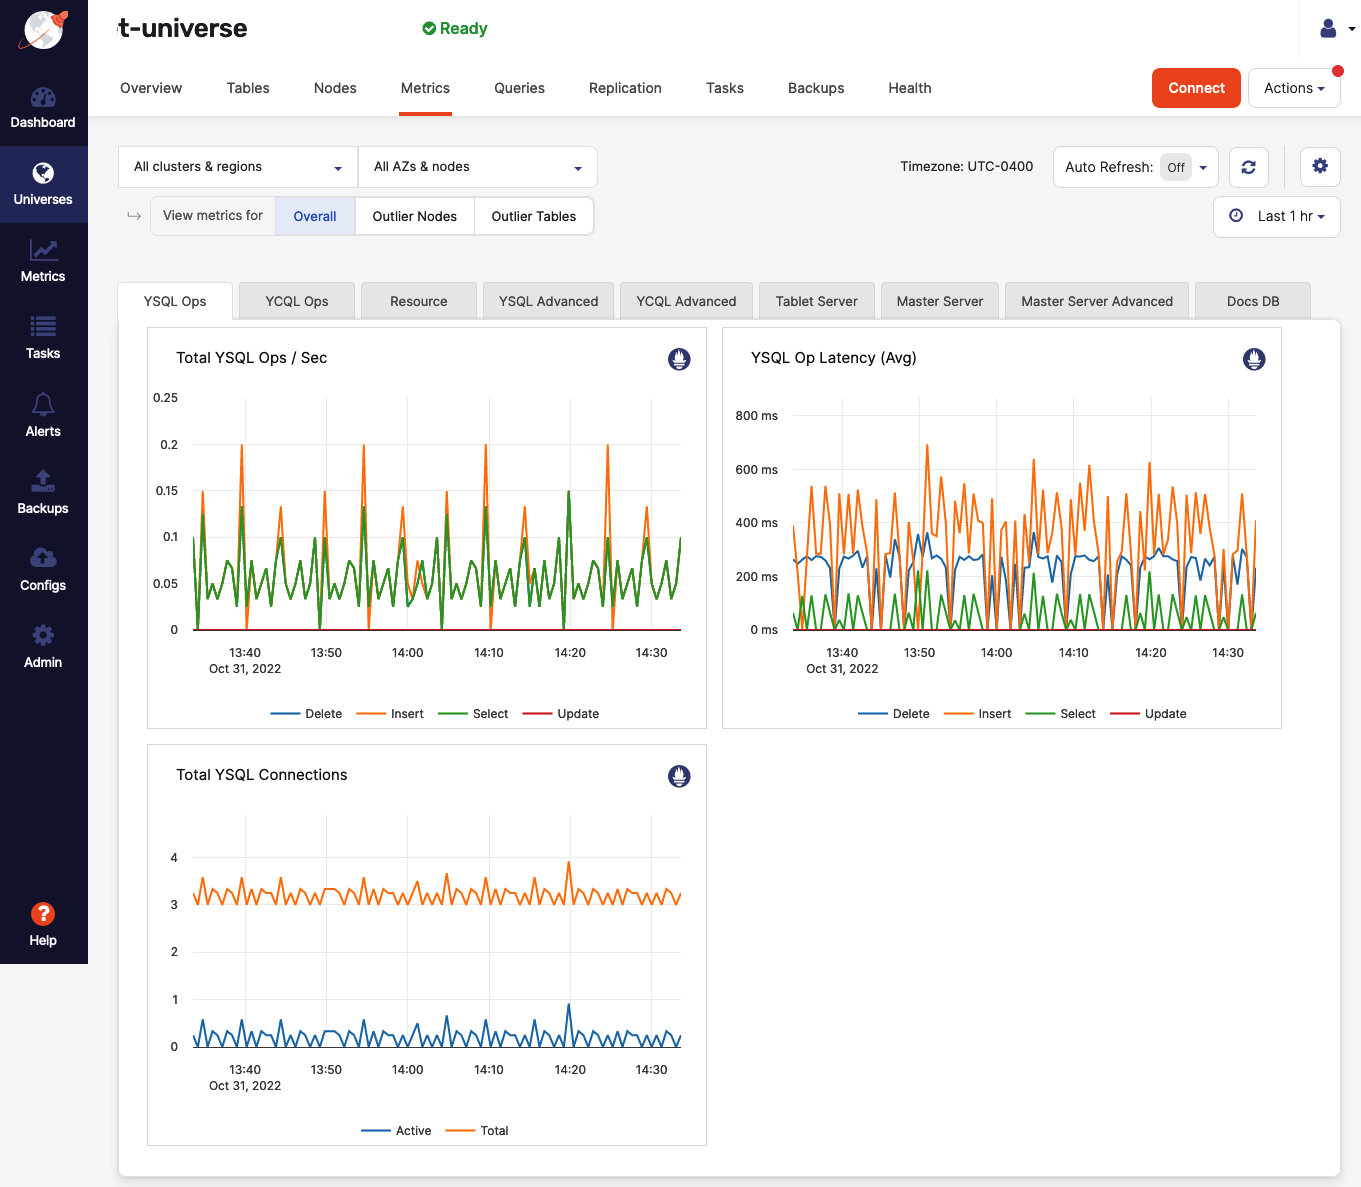This screenshot has height=1187, width=1361.
Task: Open the Replication tab
Action: click(x=625, y=88)
